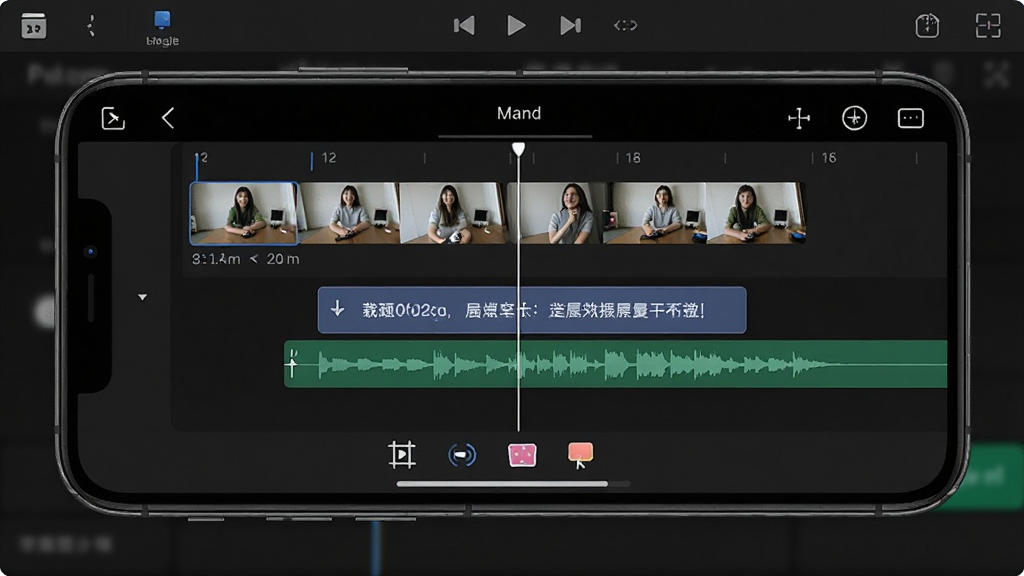The height and width of the screenshot is (576, 1024).
Task: Open the more options ellipsis button
Action: pyautogui.click(x=910, y=118)
